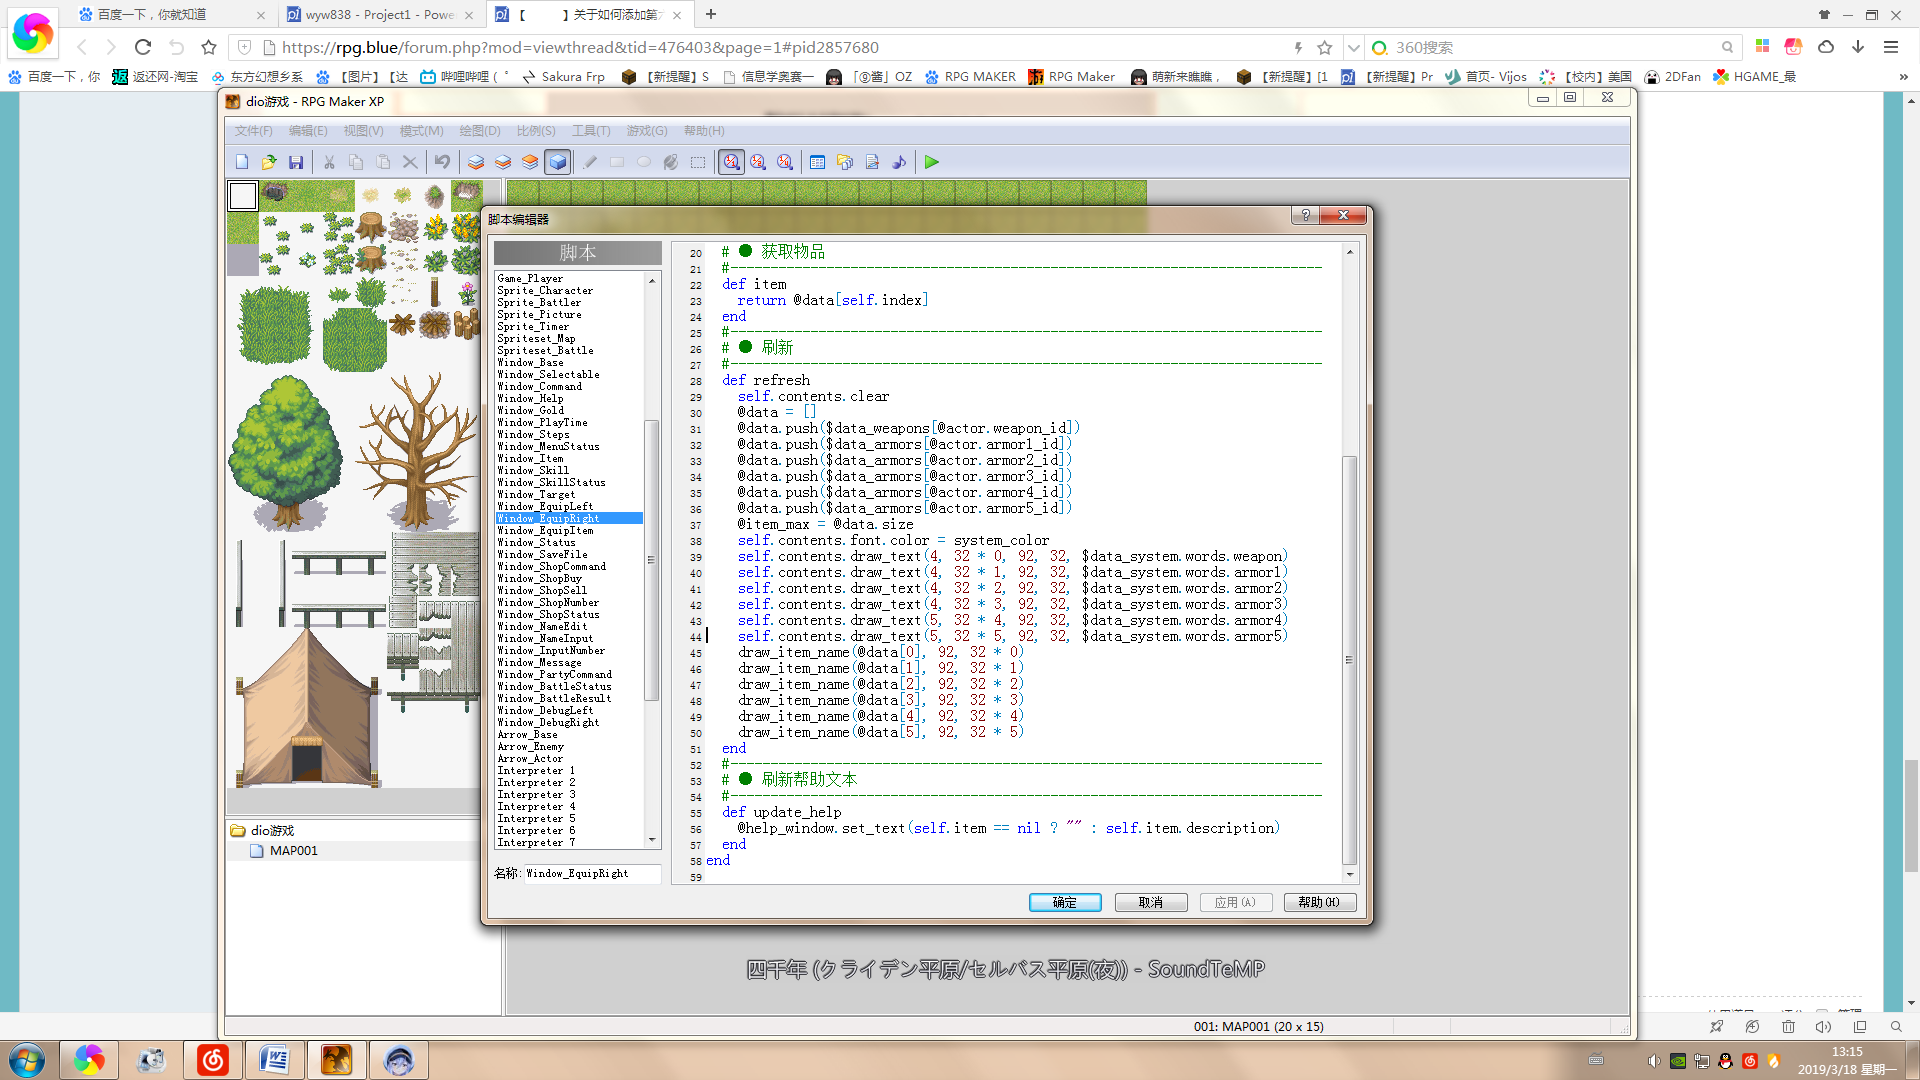Click the help question mark in script editor title

tap(1305, 215)
